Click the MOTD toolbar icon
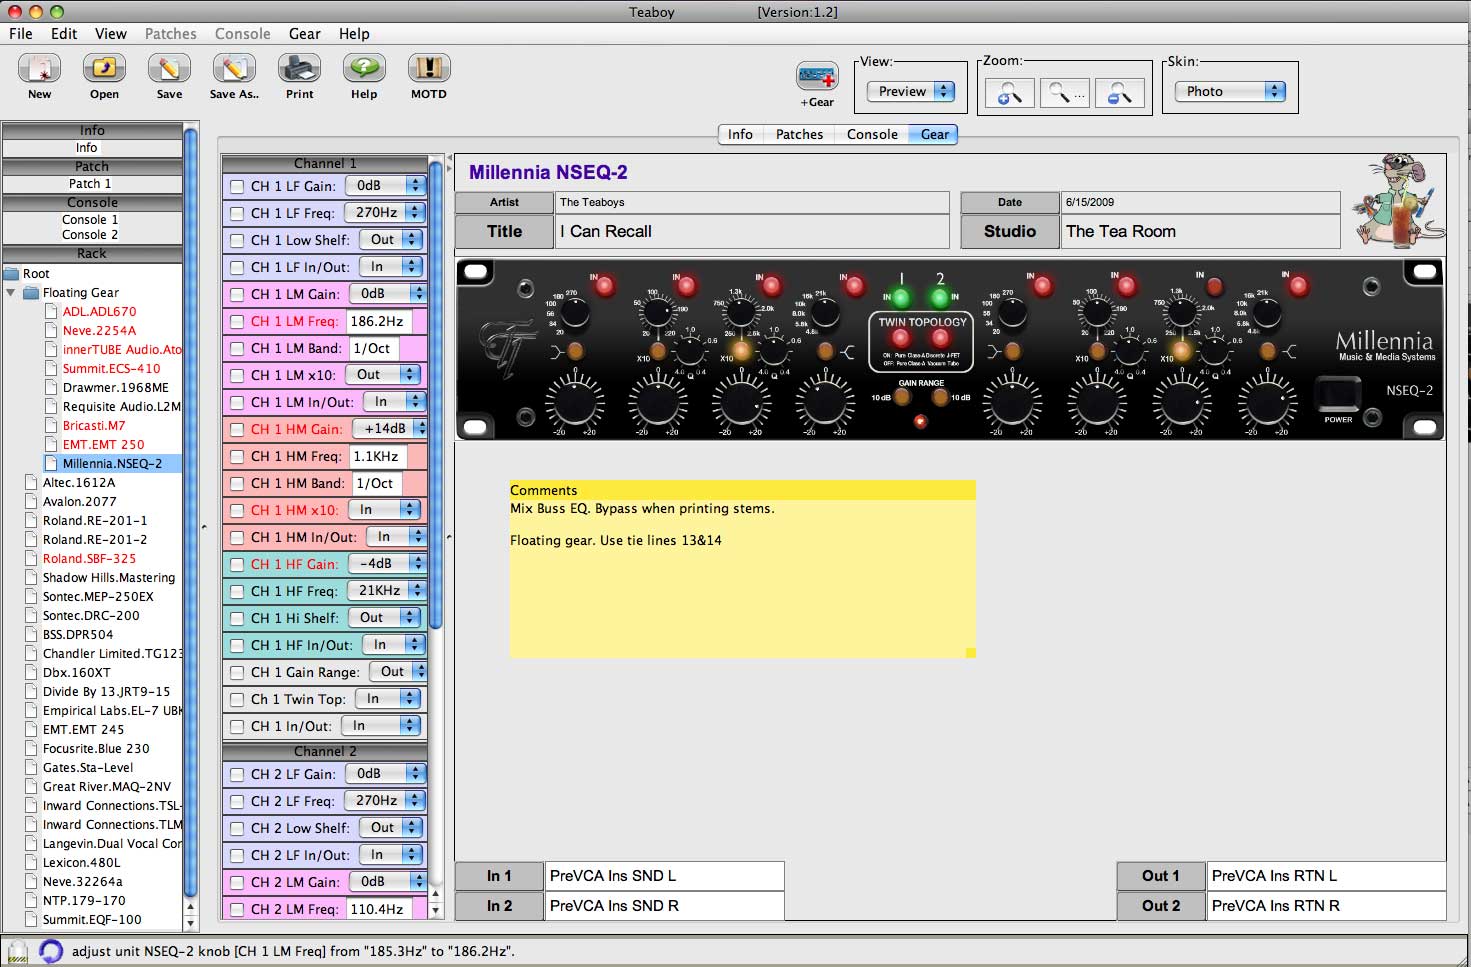Image resolution: width=1471 pixels, height=967 pixels. pyautogui.click(x=429, y=69)
